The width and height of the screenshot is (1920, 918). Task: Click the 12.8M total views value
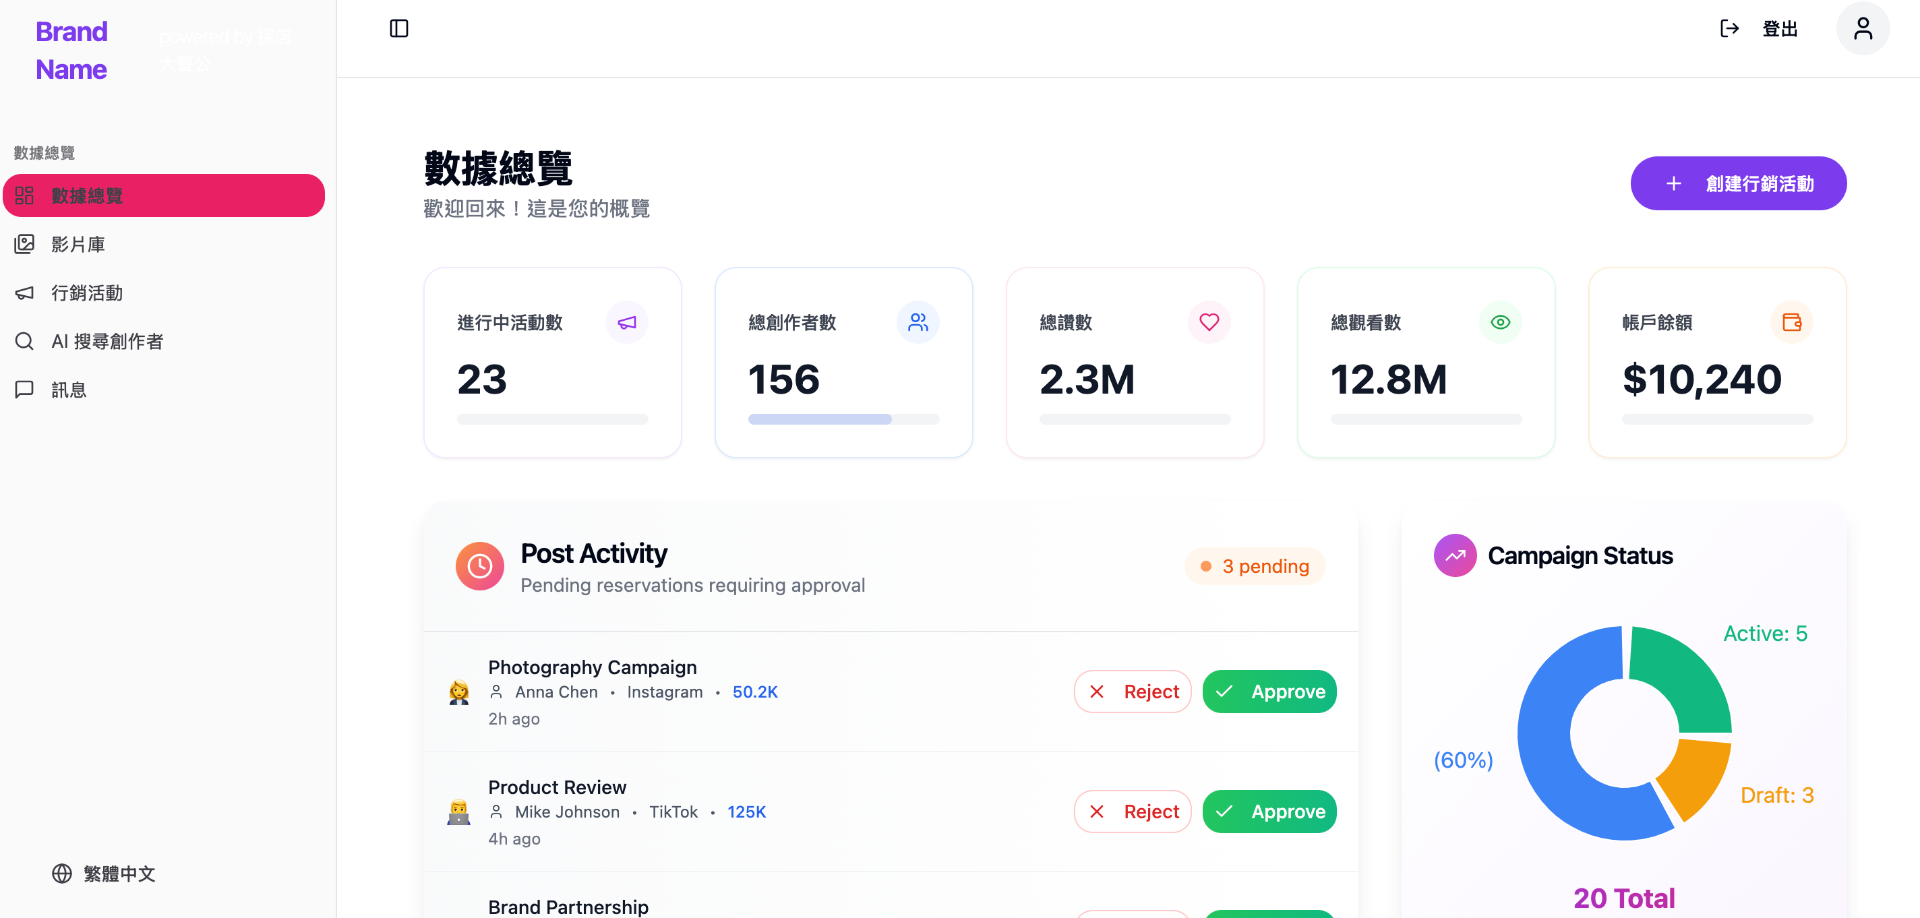[1388, 379]
